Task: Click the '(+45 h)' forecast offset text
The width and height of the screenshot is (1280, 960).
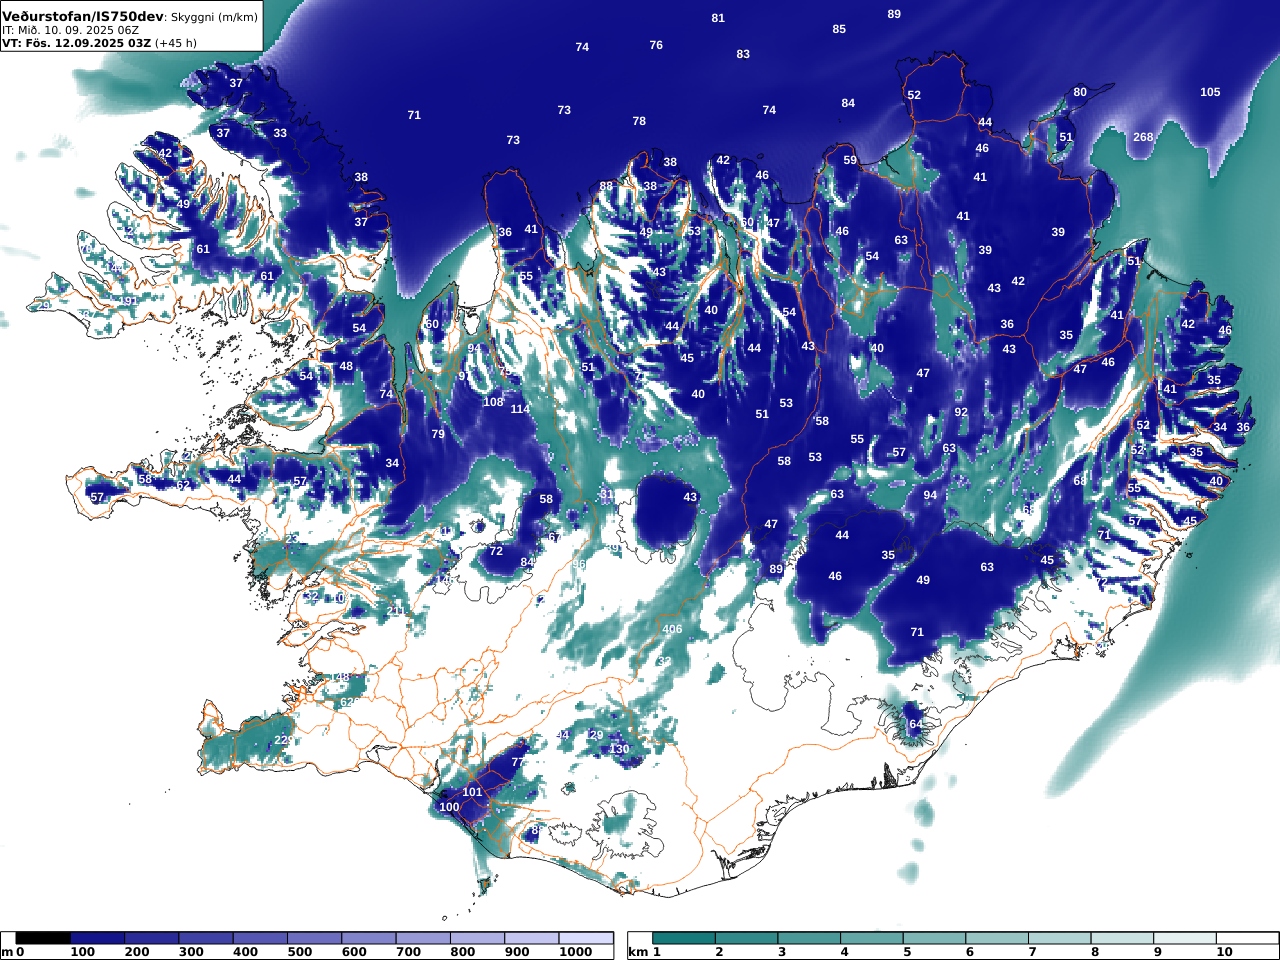Action: 176,43
